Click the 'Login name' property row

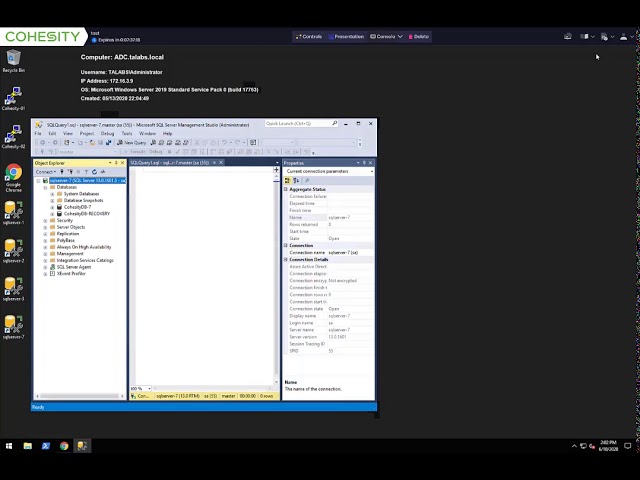[x=329, y=323]
